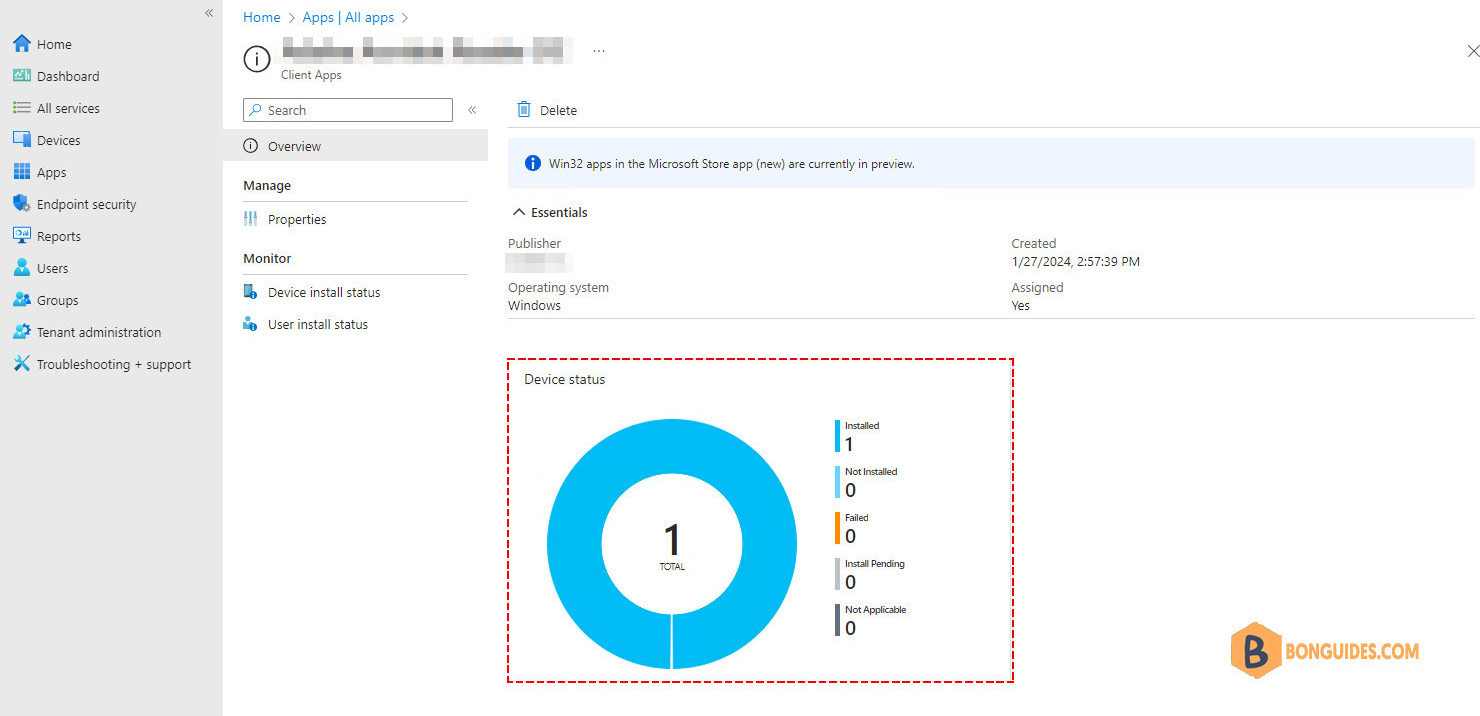The width and height of the screenshot is (1480, 716).
Task: Open the Dashboard chart icon
Action: pyautogui.click(x=22, y=76)
